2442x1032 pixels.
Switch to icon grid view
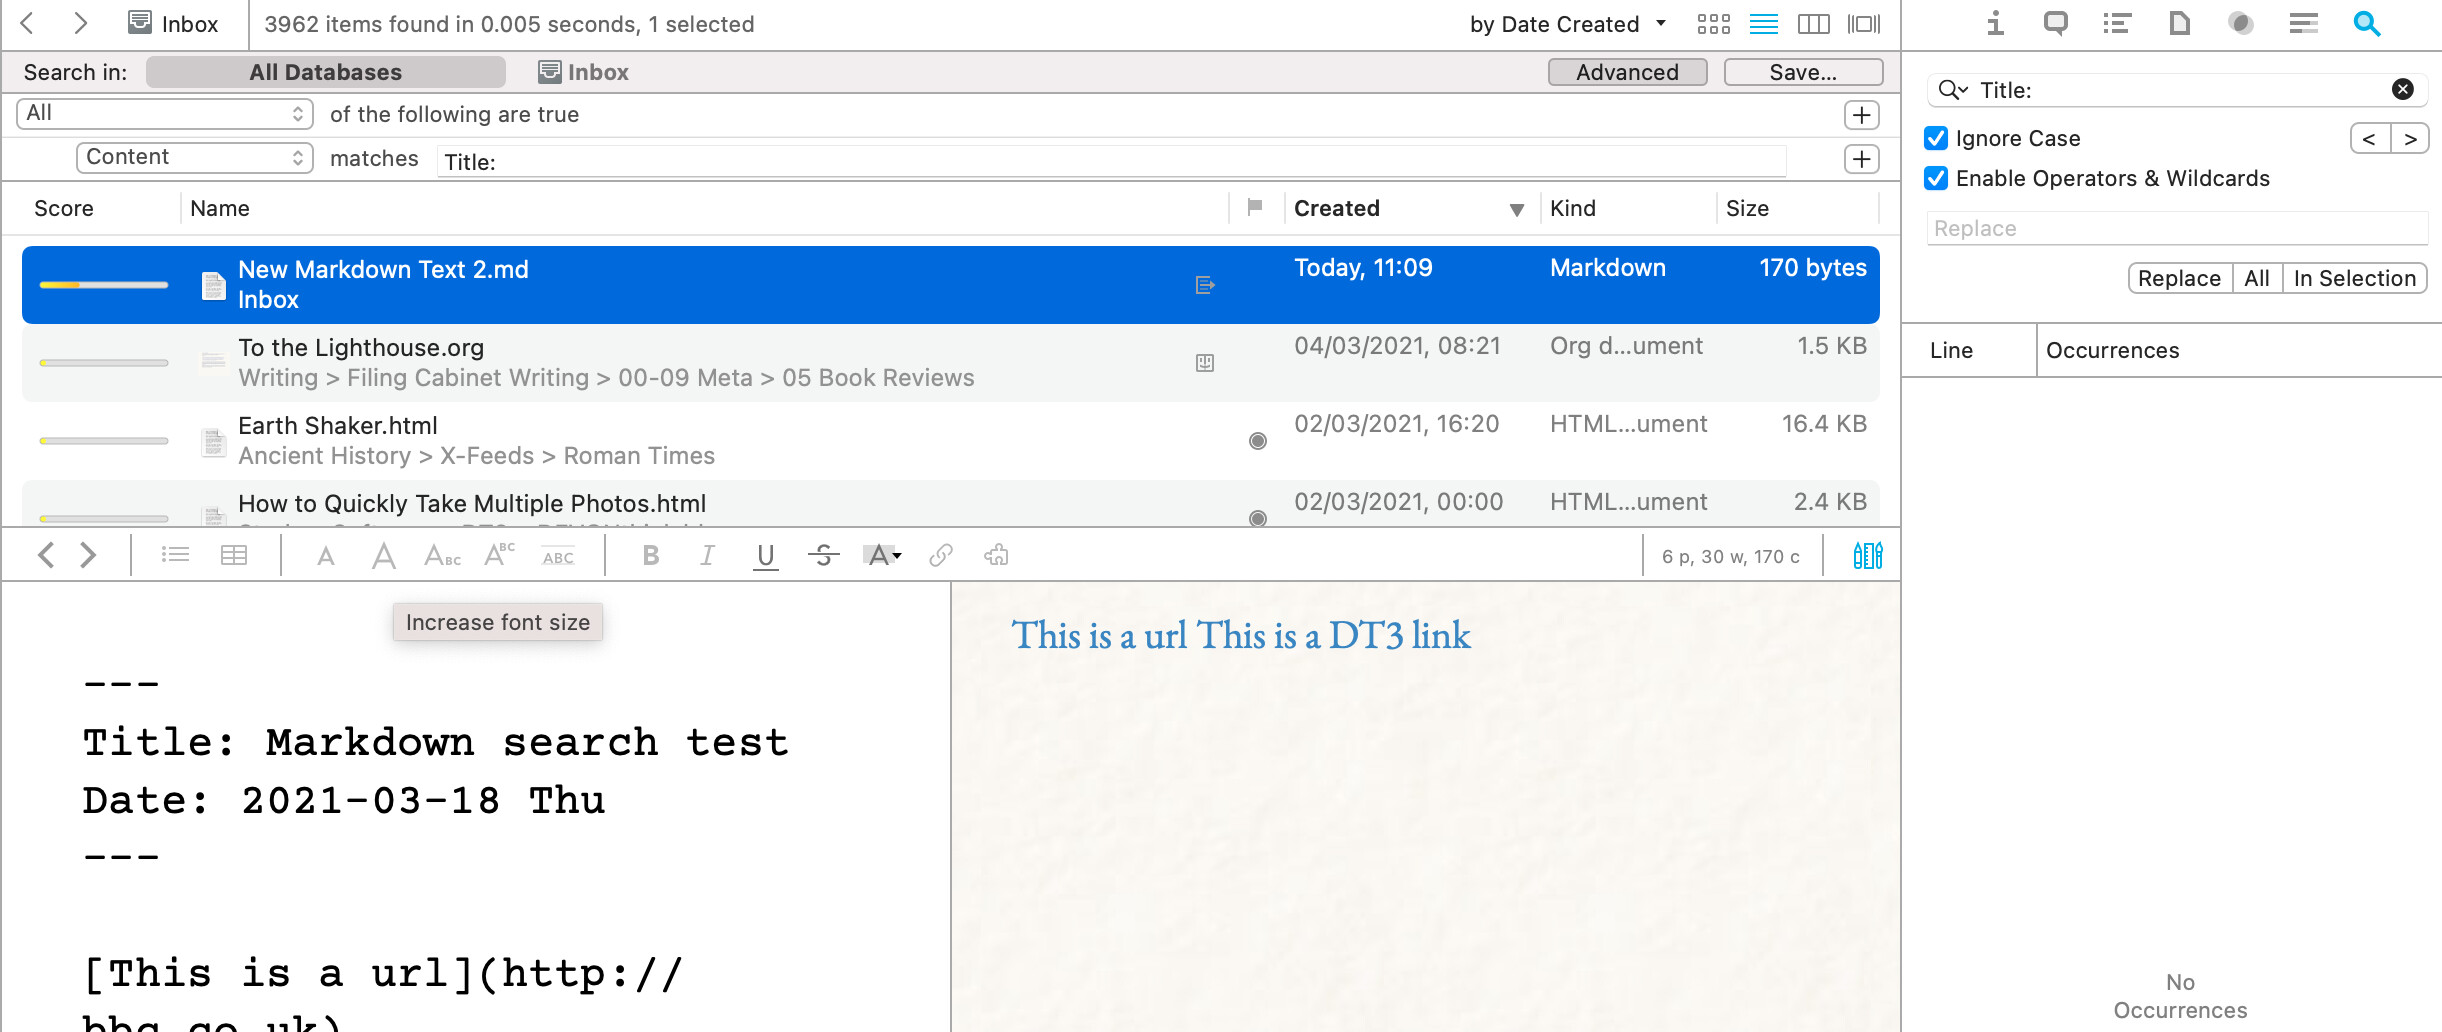click(x=1713, y=24)
